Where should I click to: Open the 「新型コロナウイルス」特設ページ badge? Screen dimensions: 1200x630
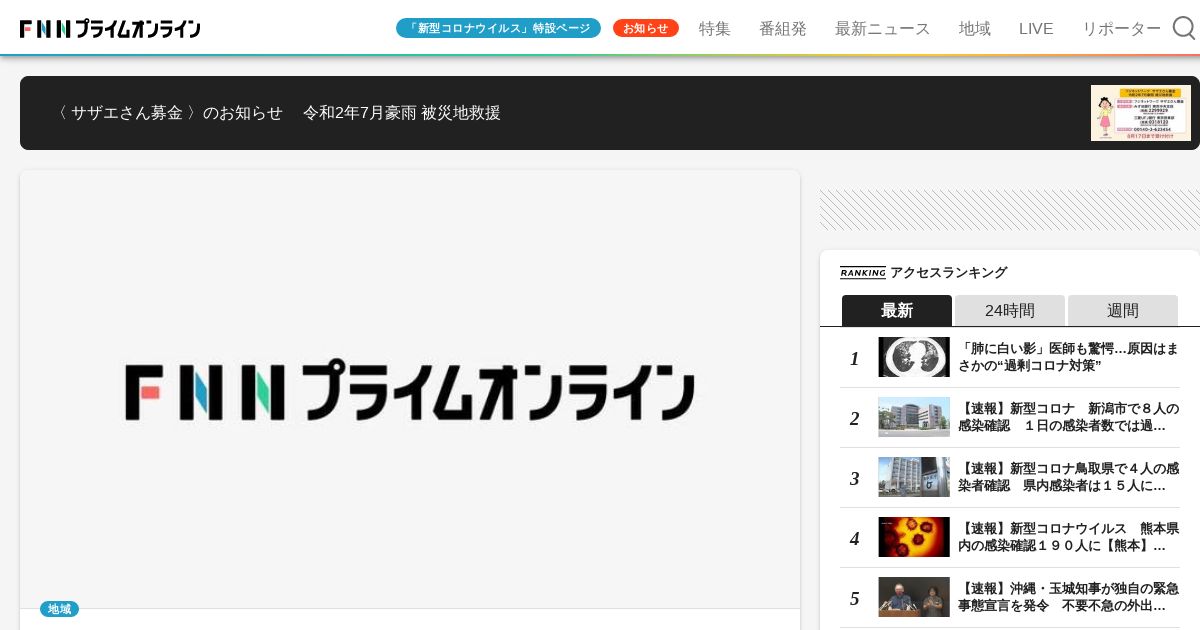click(498, 28)
